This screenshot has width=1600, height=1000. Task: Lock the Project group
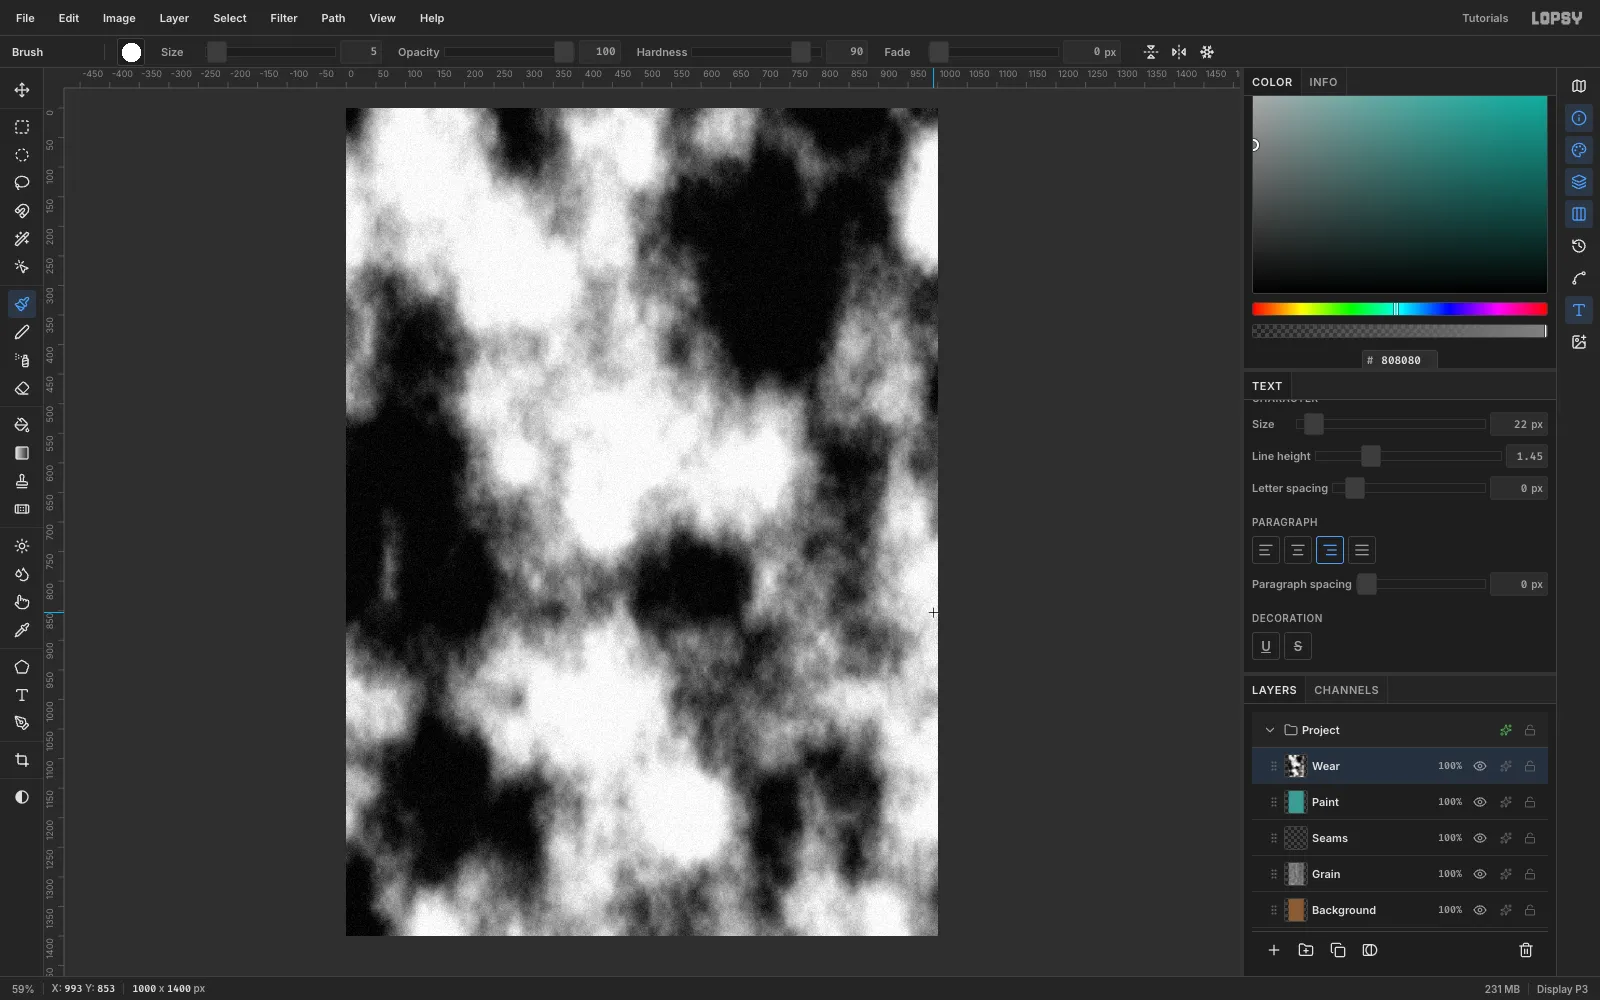(1530, 730)
